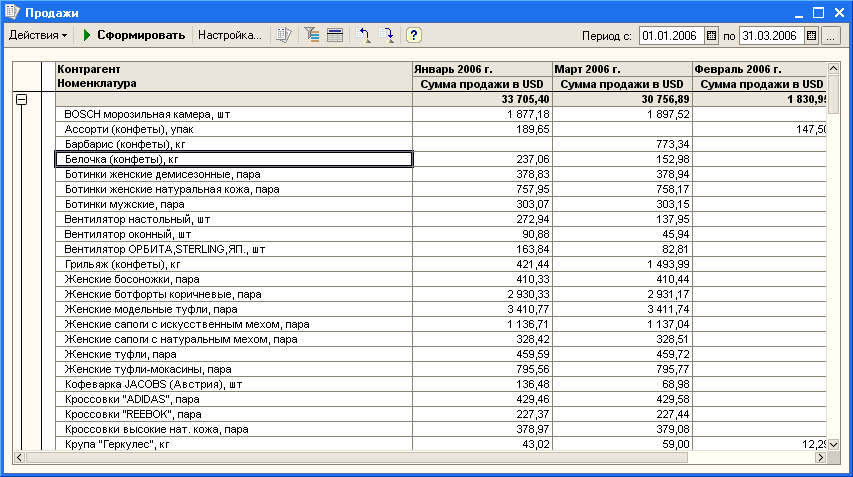Click January value 1 877,18

point(482,114)
